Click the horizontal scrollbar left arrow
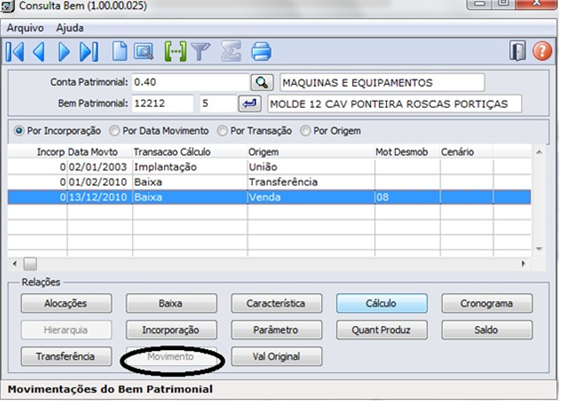 click(x=15, y=264)
